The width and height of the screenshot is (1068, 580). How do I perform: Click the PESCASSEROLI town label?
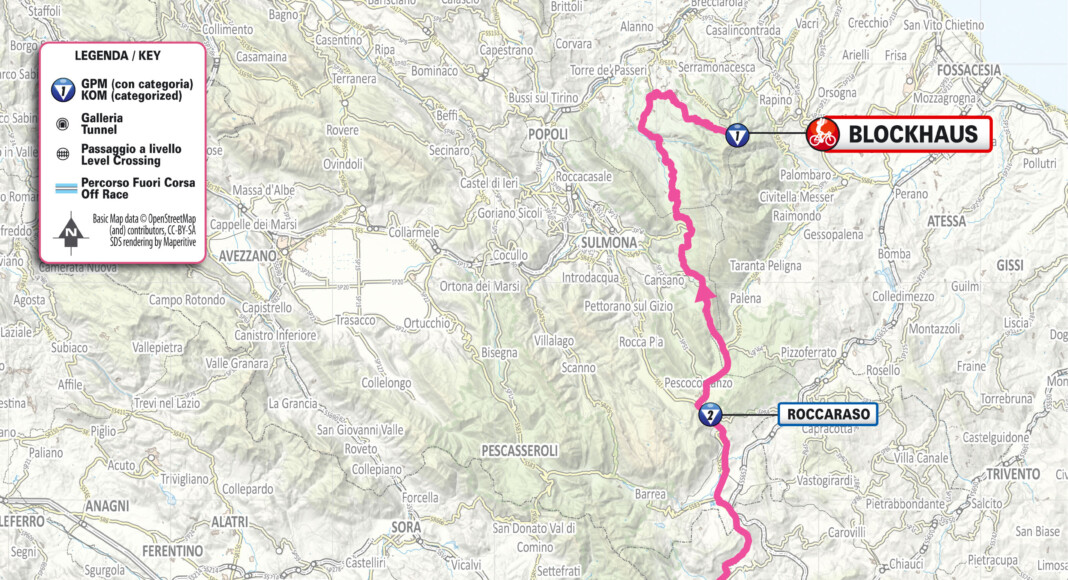(x=519, y=451)
